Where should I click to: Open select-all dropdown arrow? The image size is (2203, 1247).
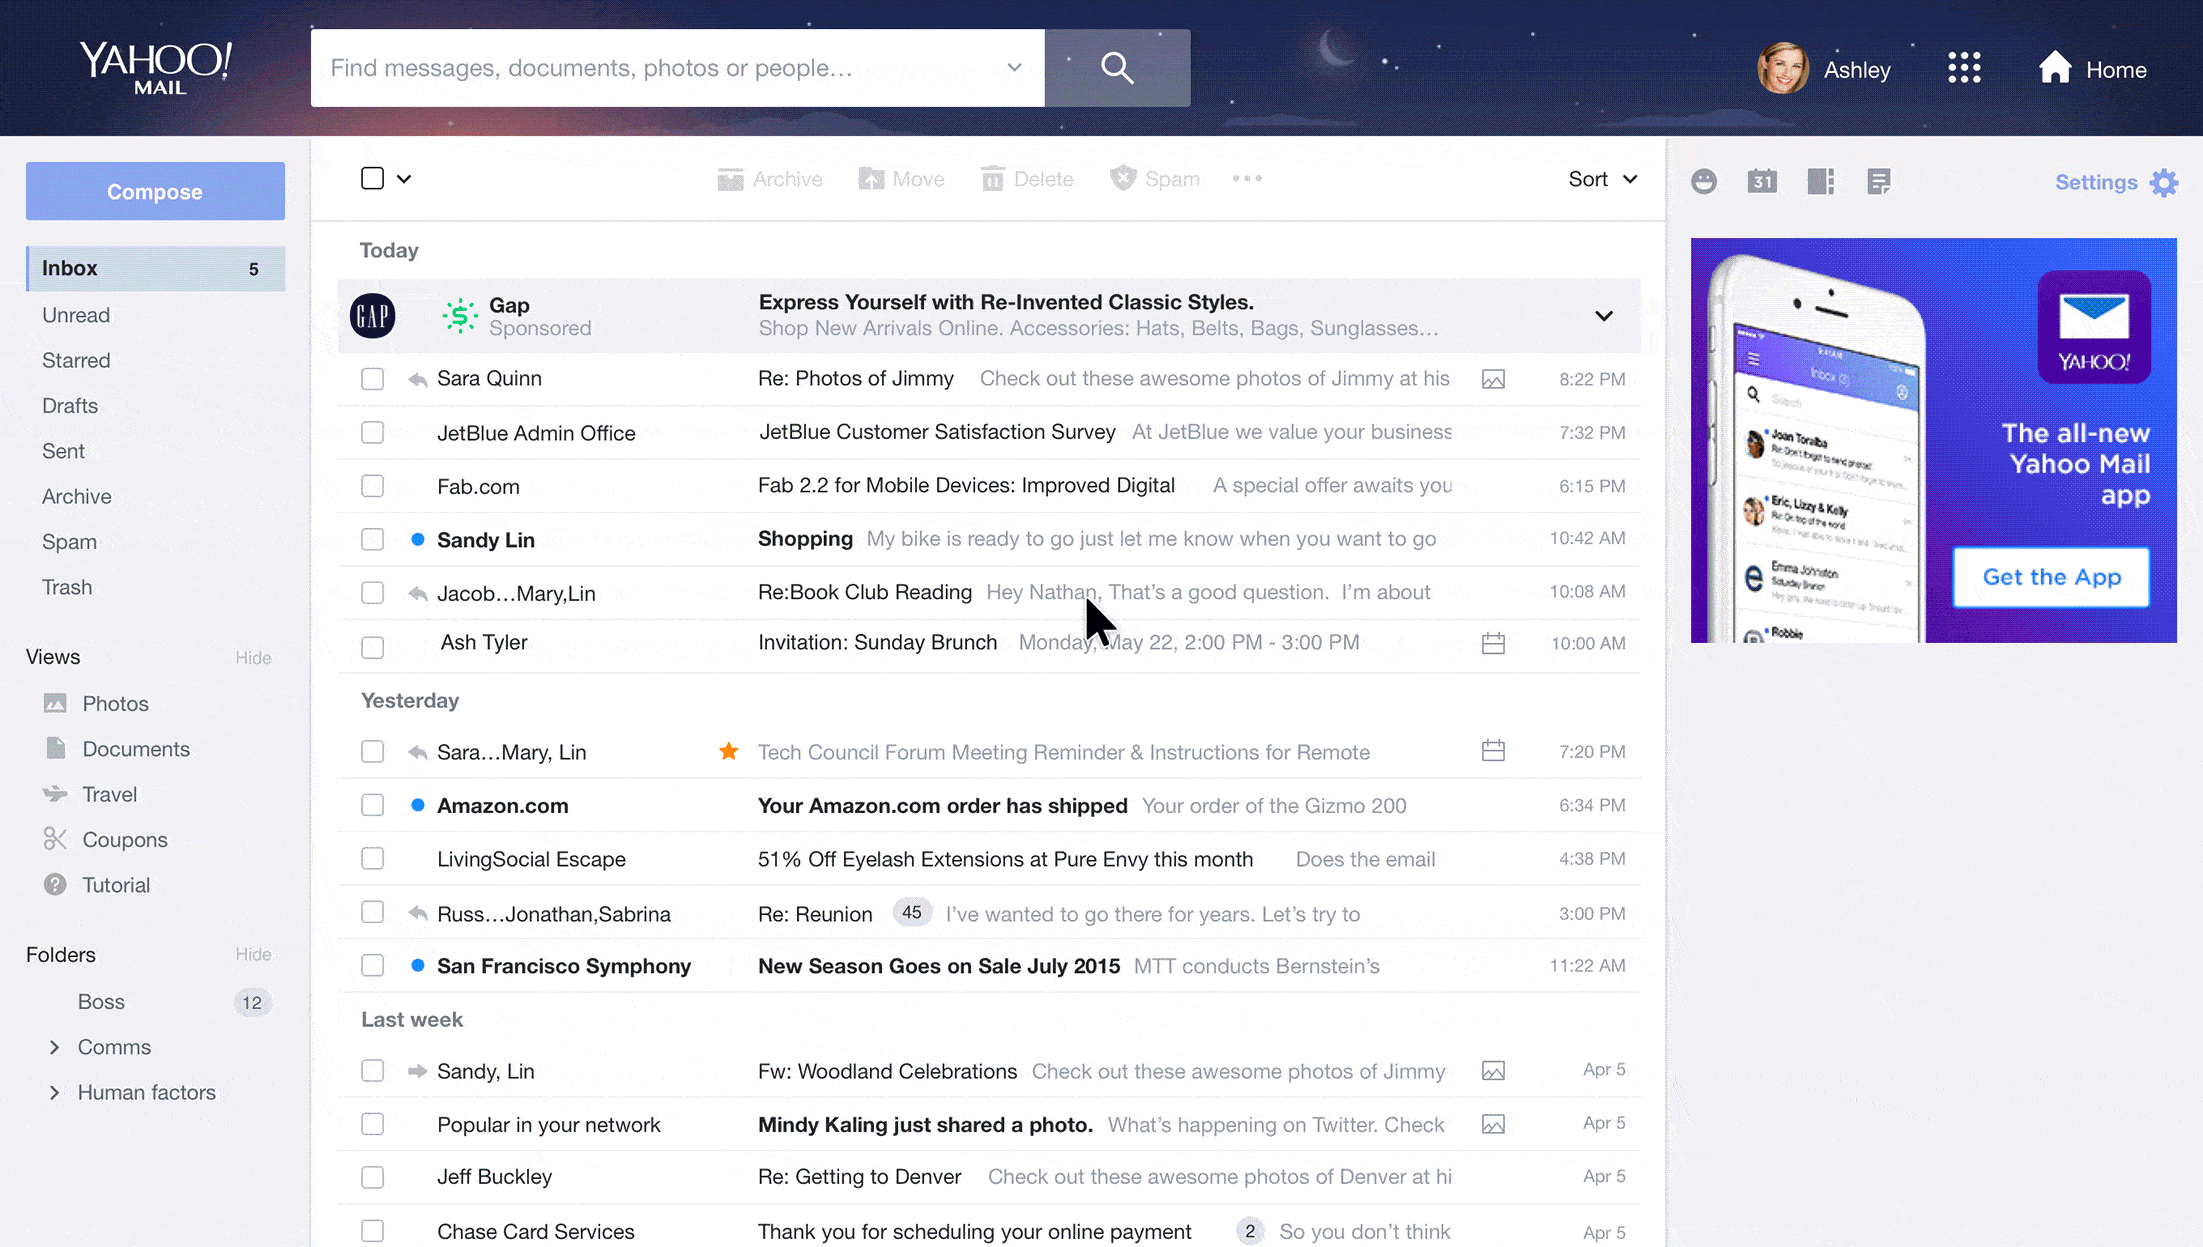point(404,179)
